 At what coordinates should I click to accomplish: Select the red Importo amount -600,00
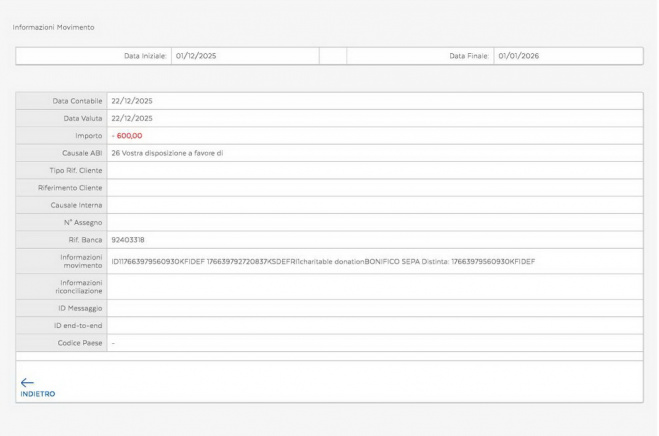(127, 135)
